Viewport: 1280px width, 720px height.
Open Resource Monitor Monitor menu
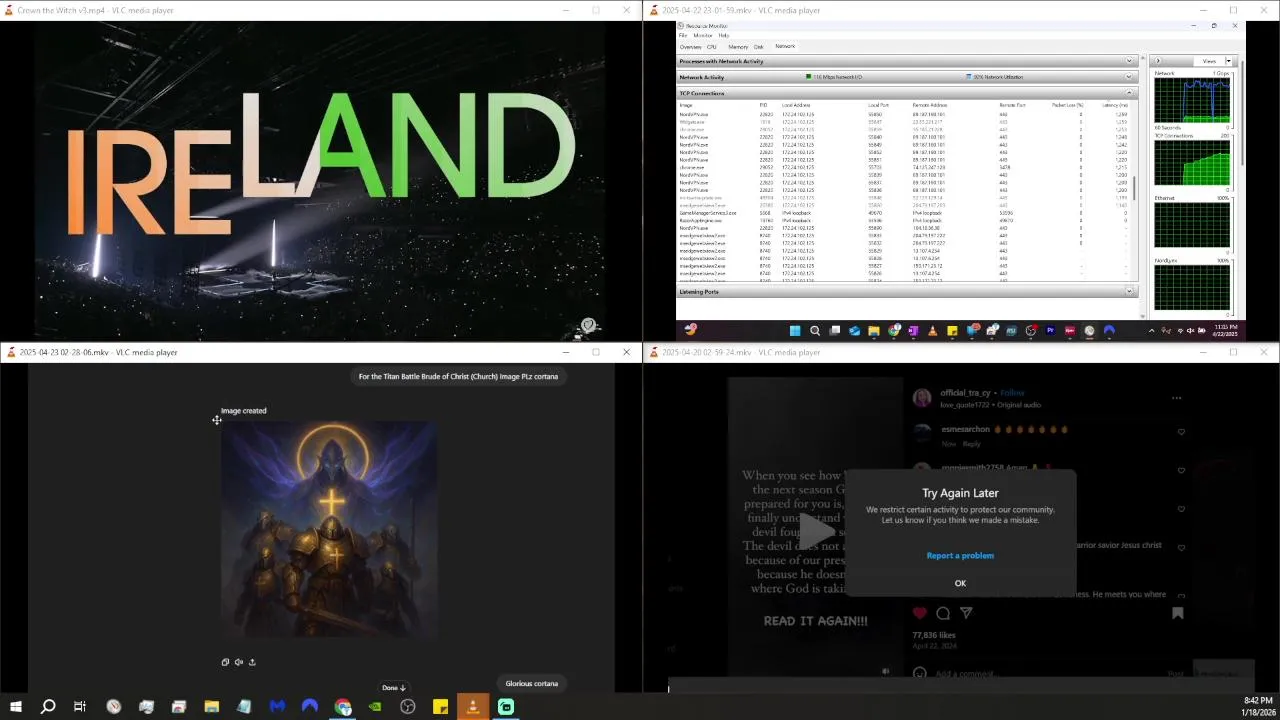703,35
